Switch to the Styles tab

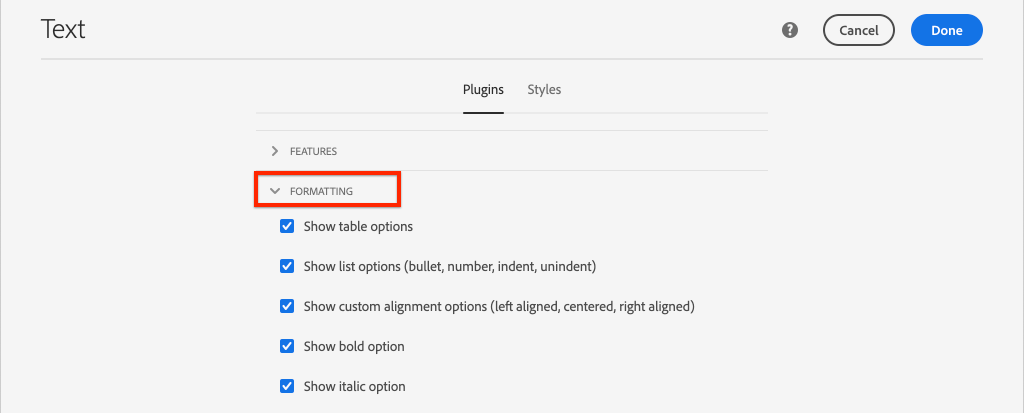(544, 90)
